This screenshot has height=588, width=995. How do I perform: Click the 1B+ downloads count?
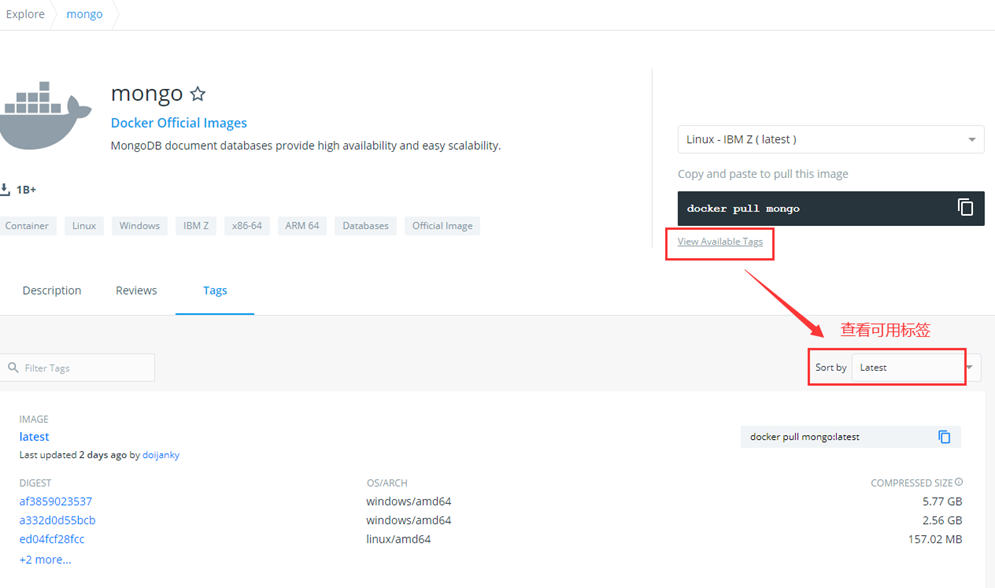point(26,190)
